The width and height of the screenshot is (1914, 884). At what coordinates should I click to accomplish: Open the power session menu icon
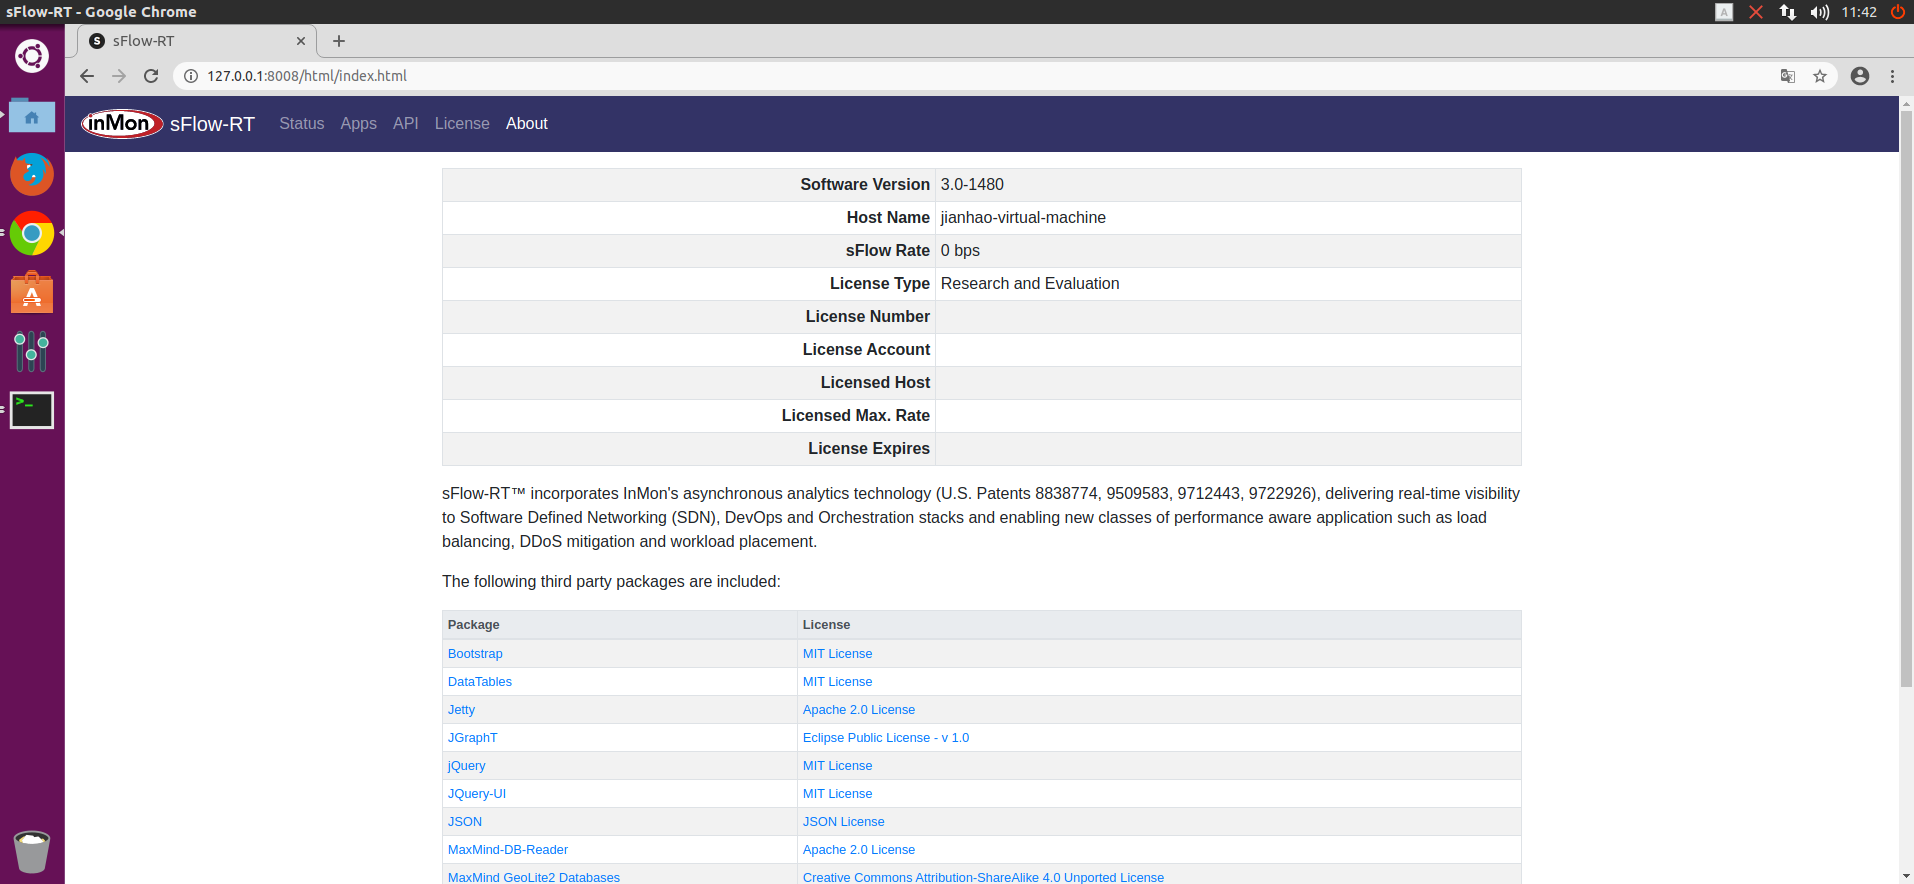click(x=1898, y=12)
